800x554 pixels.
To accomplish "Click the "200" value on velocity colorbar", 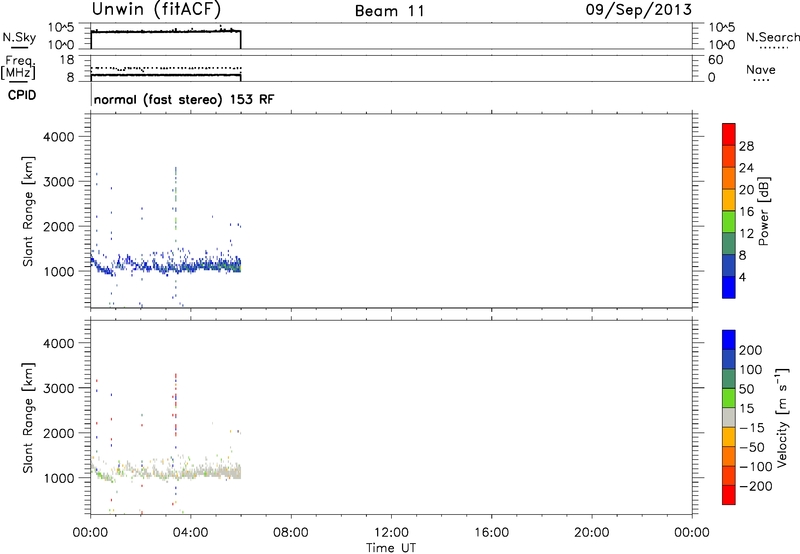I will [x=751, y=350].
